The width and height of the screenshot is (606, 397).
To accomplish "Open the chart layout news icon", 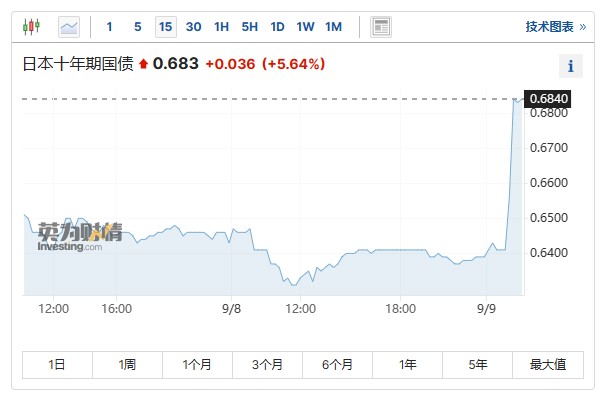I will point(381,27).
